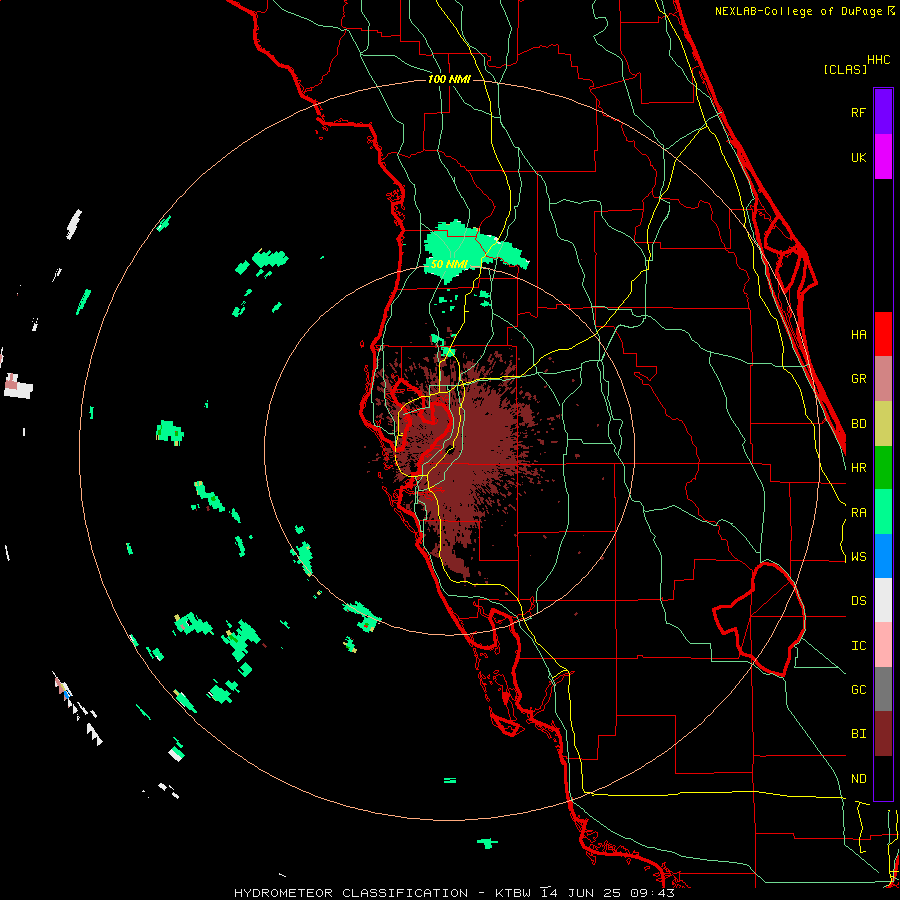Click the DS legend label
This screenshot has width=900, height=900.
point(858,601)
